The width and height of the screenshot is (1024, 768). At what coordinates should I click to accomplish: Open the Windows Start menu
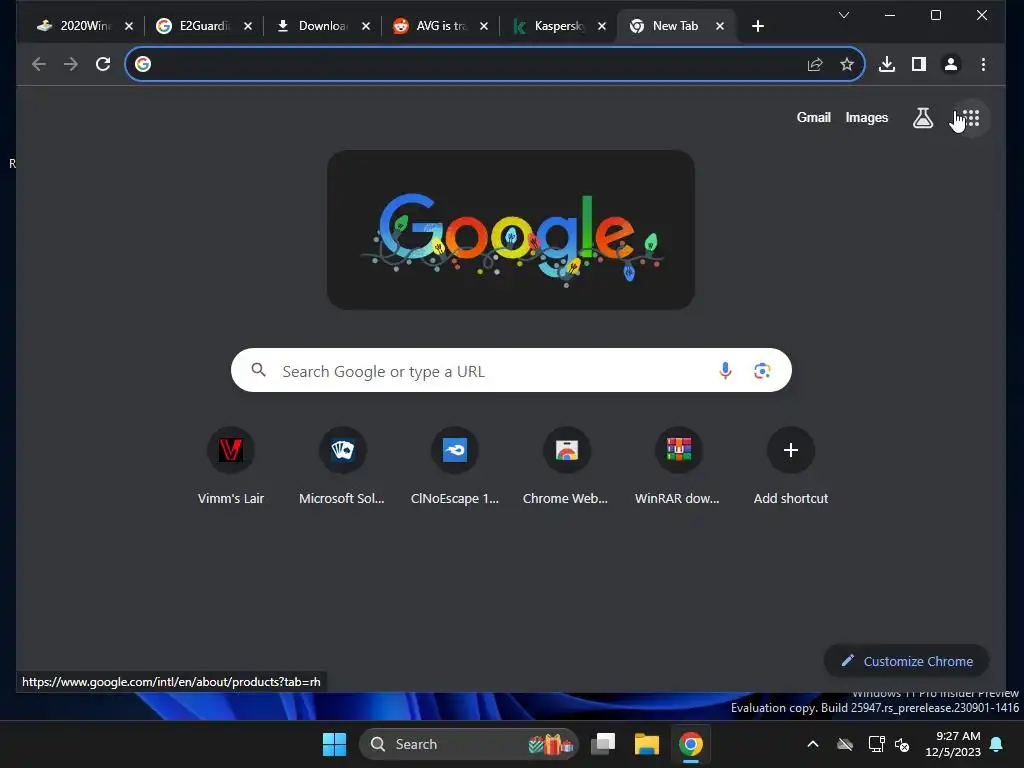pos(334,744)
